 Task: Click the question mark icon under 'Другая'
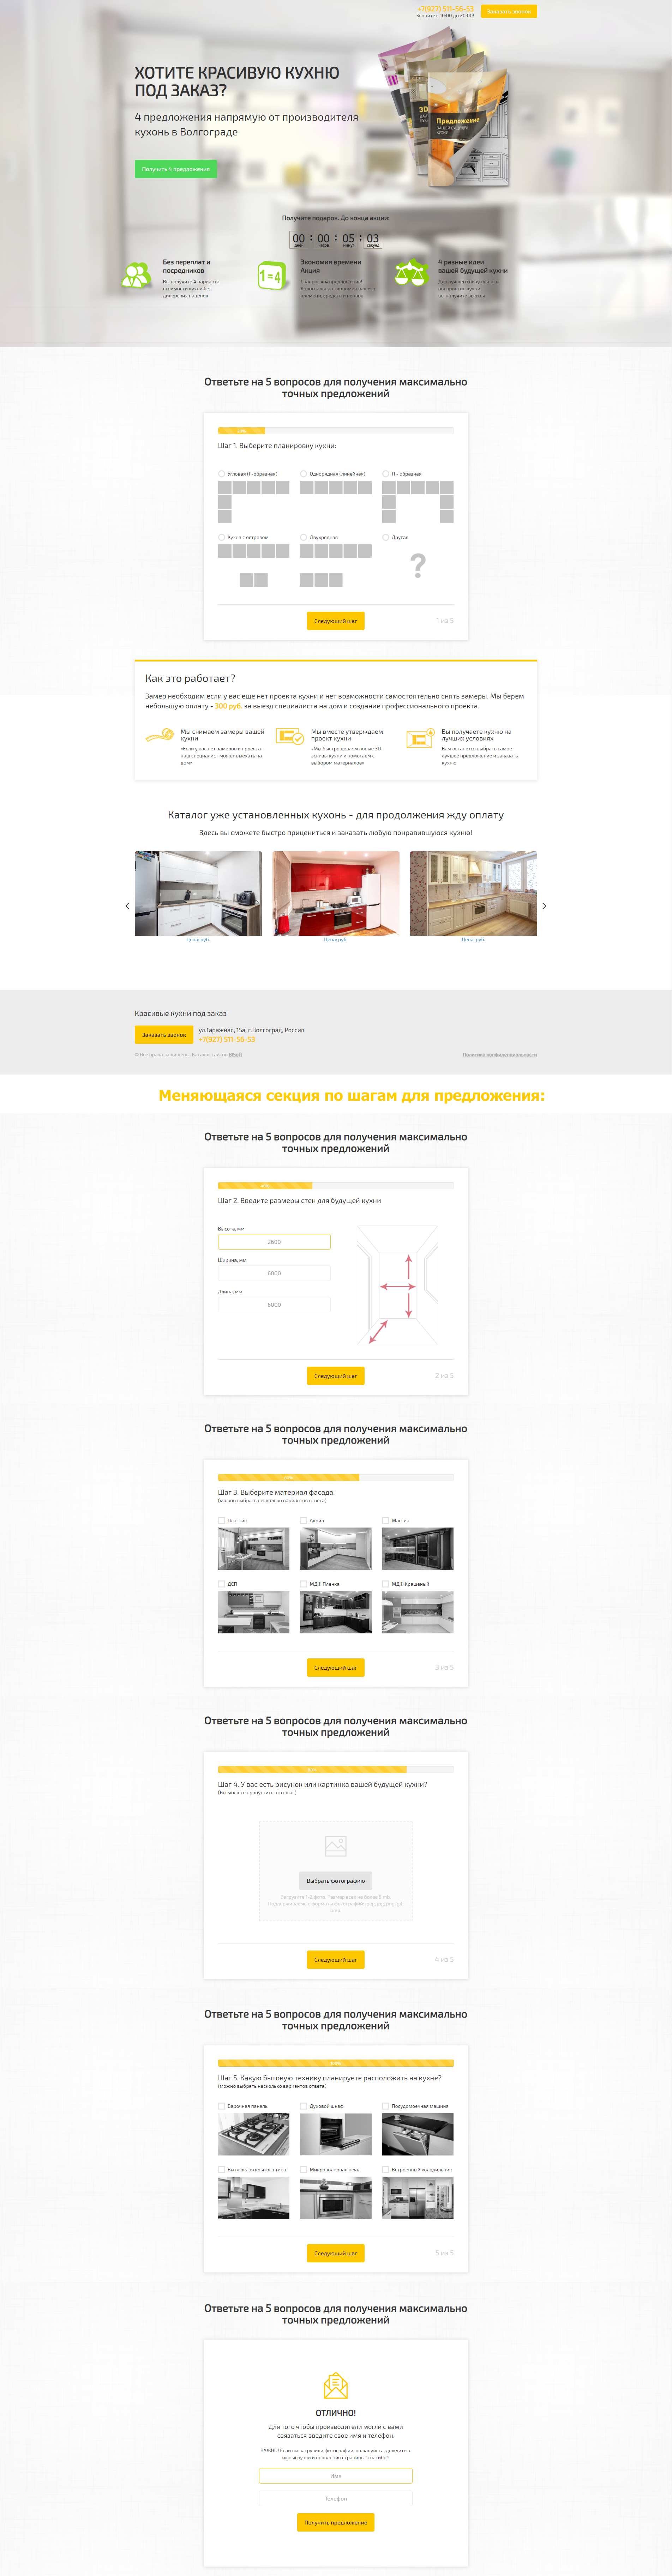click(x=418, y=565)
